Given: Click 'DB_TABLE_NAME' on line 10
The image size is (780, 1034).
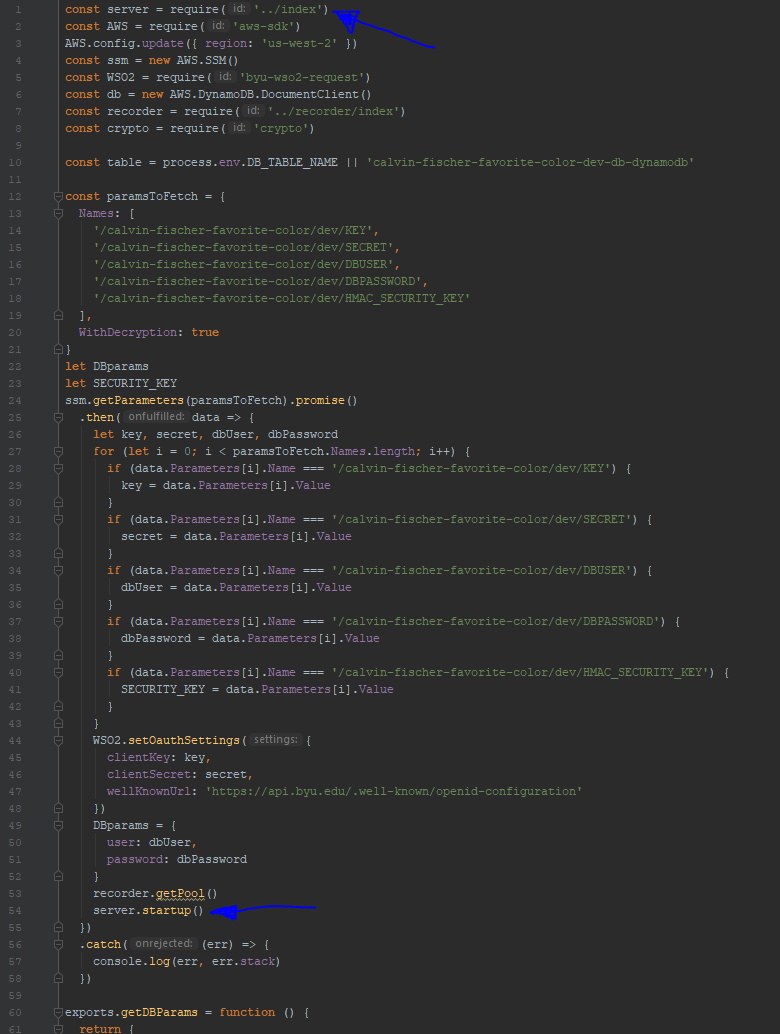Looking at the screenshot, I should (x=292, y=163).
